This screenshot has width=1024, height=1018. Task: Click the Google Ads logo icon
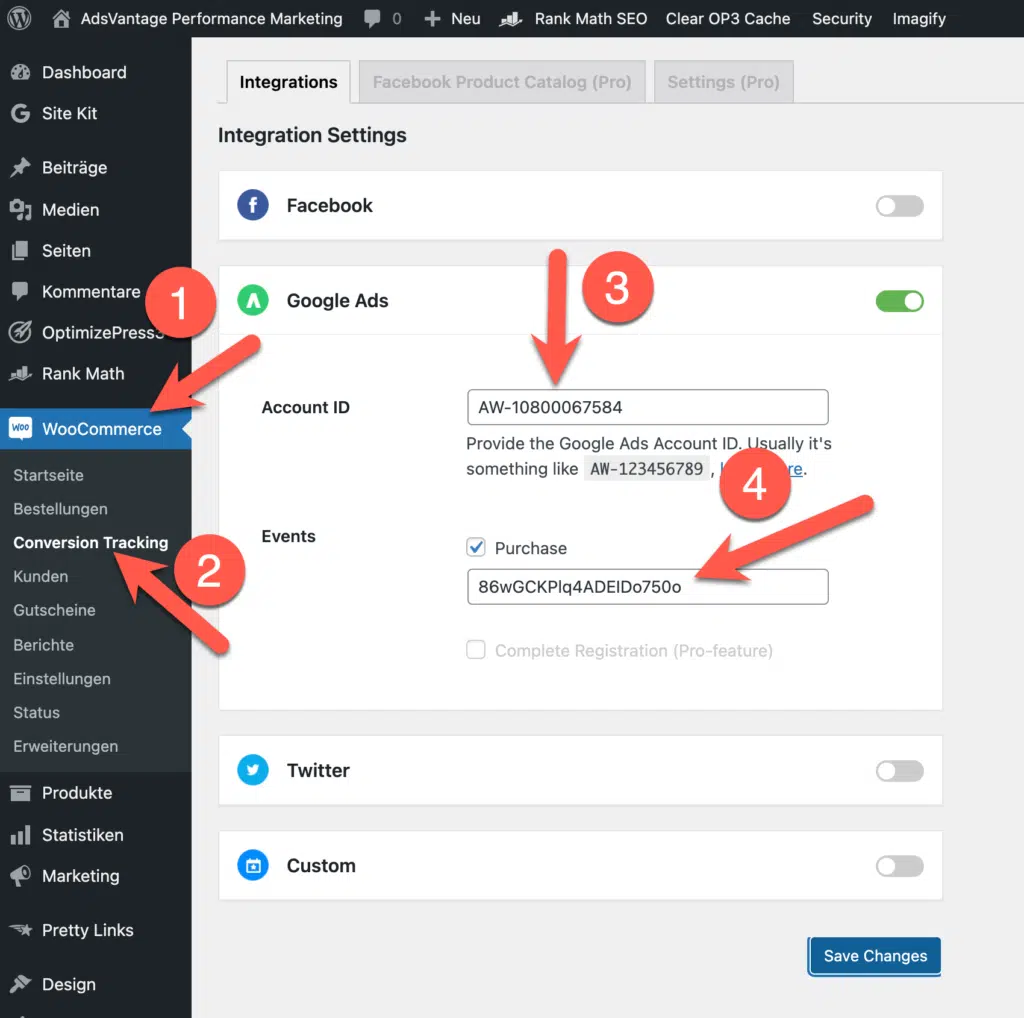(x=253, y=300)
